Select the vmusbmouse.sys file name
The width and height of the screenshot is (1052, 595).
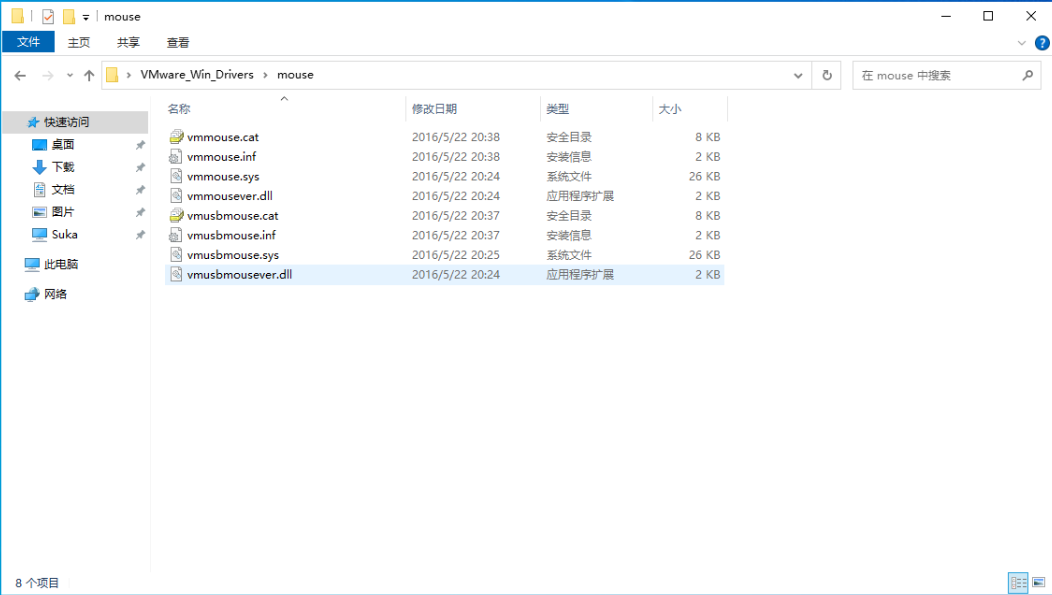tap(233, 255)
